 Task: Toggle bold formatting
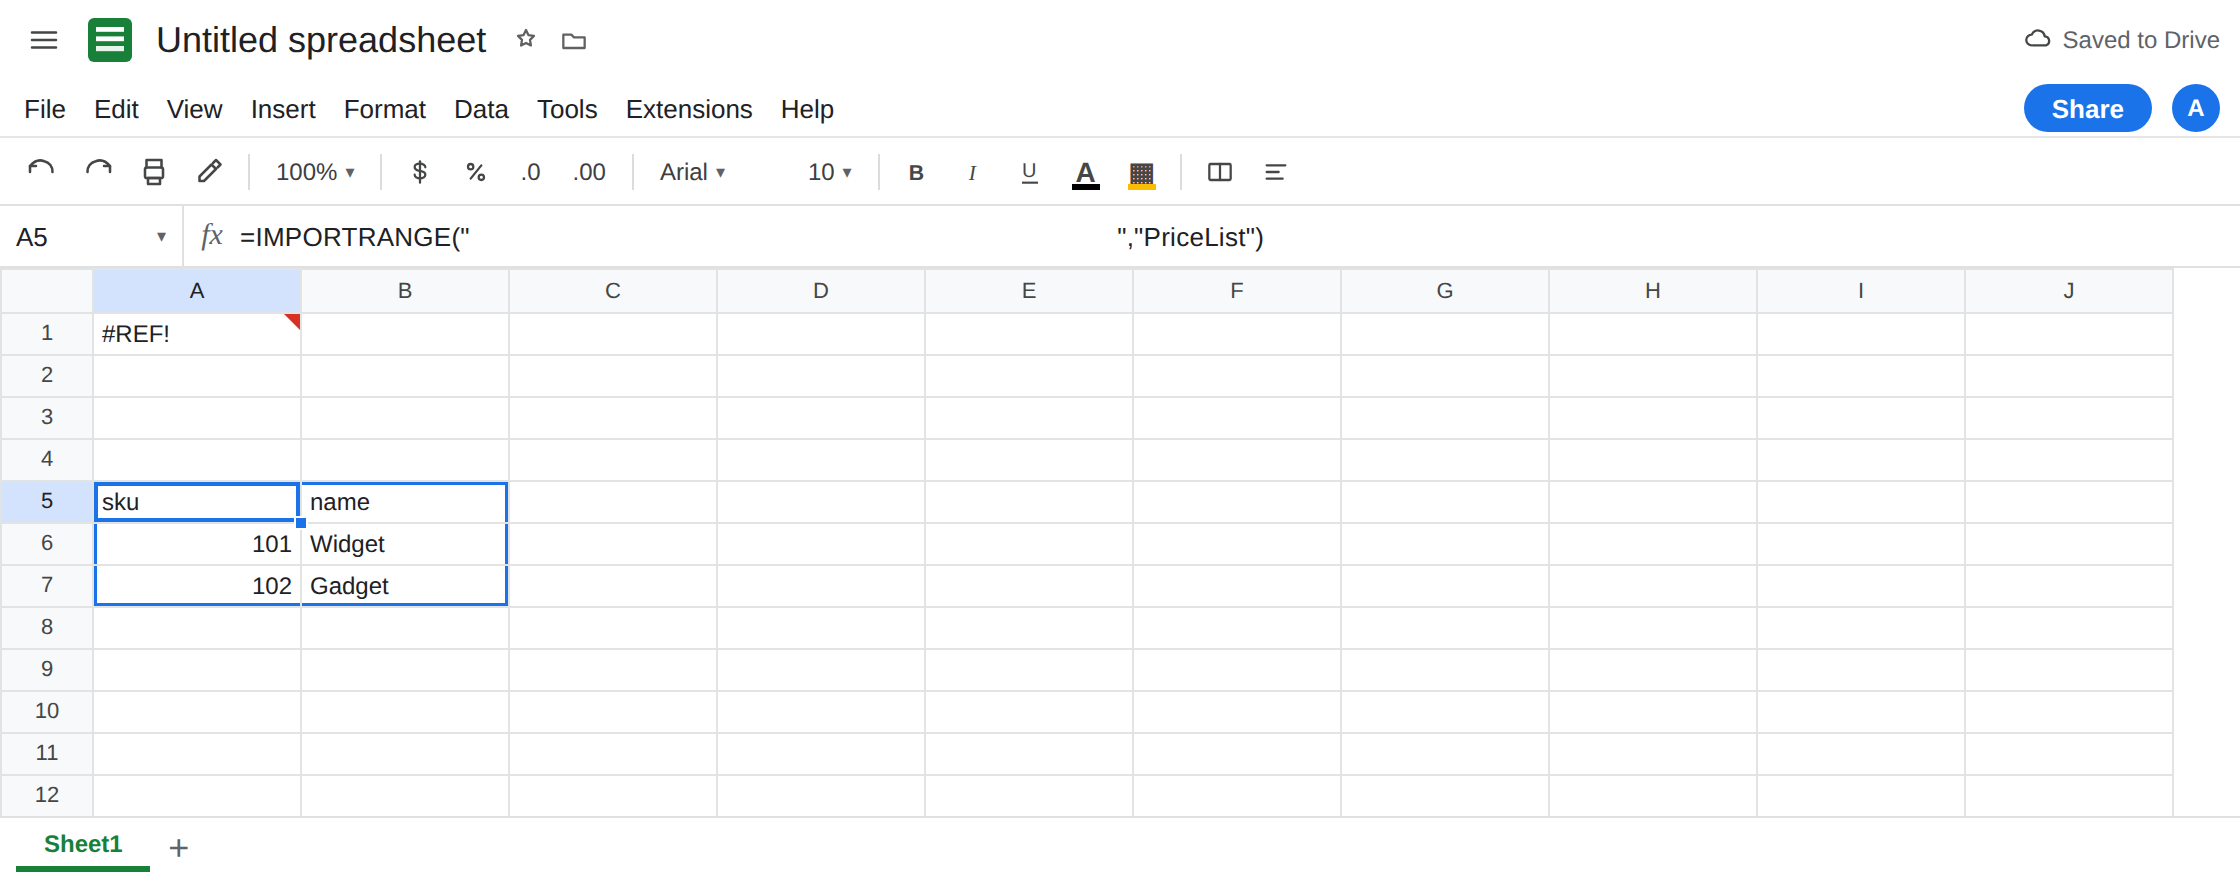point(916,172)
